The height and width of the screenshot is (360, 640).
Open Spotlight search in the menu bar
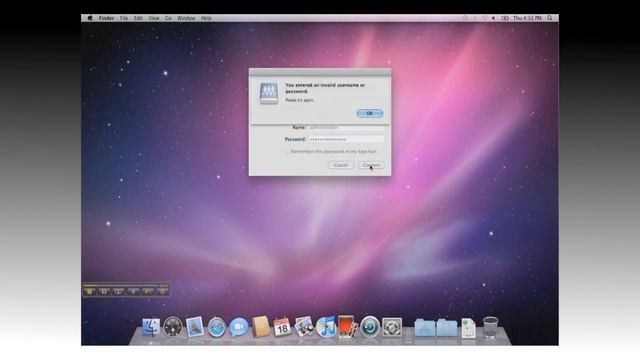pos(550,18)
